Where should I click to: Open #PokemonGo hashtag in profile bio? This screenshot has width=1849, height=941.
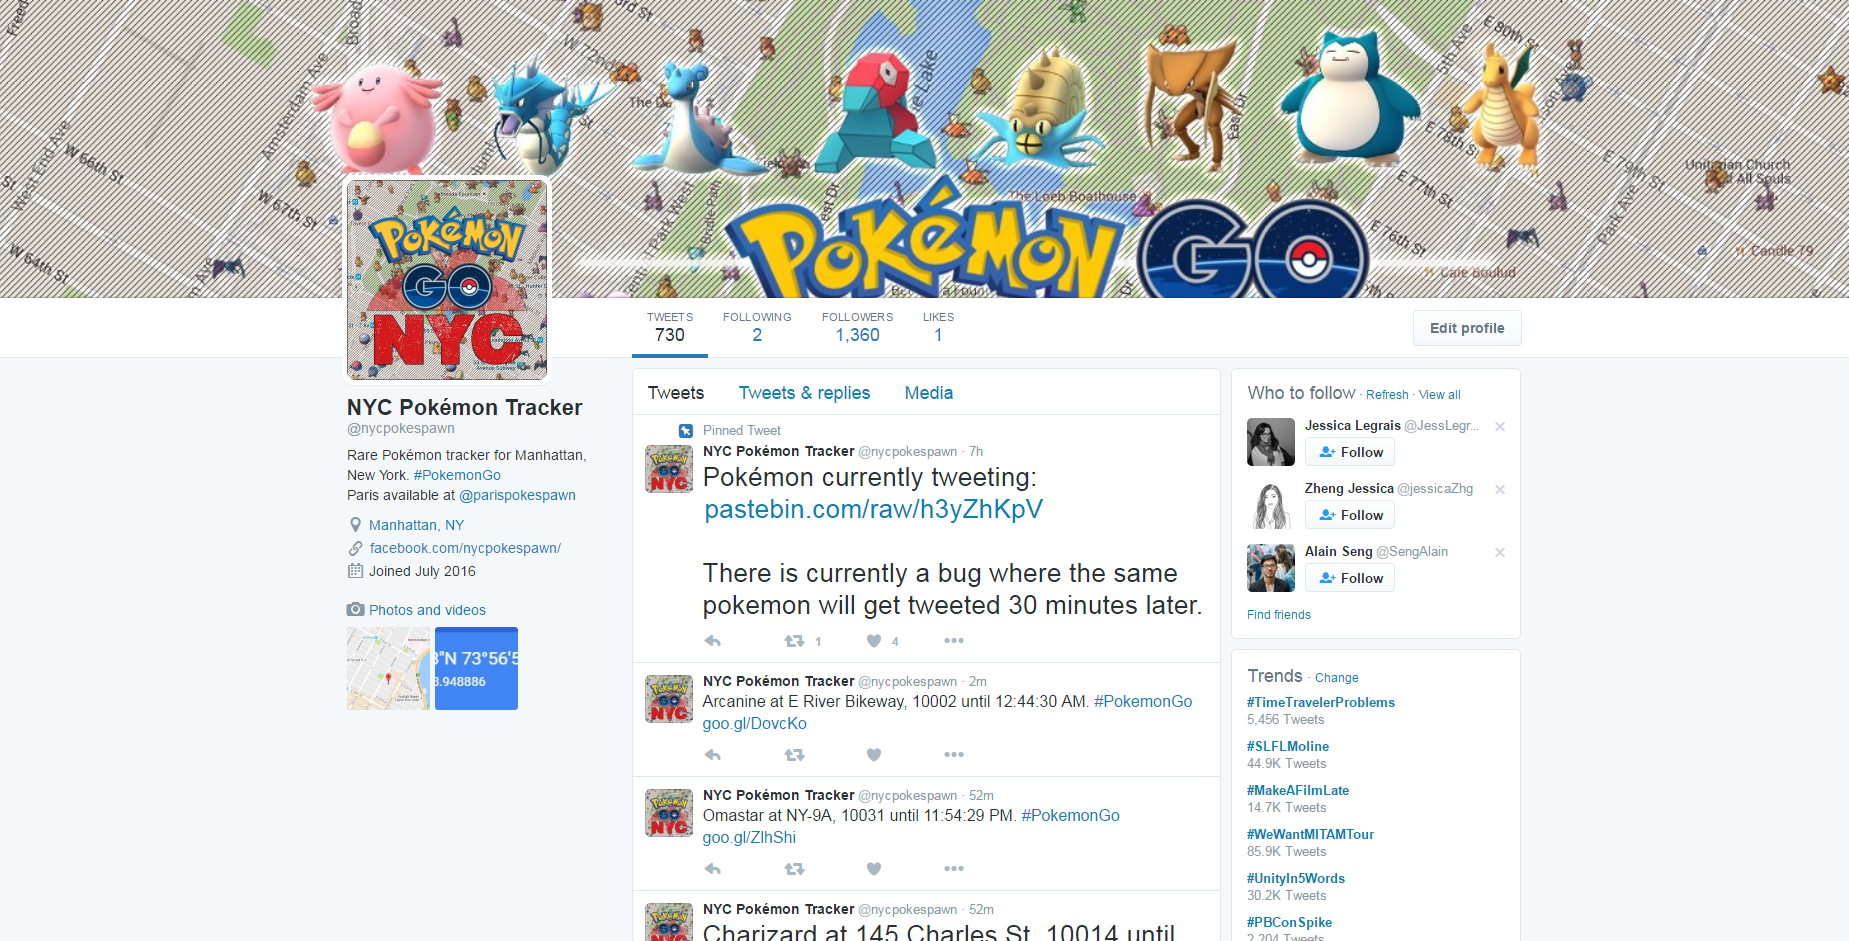[457, 475]
